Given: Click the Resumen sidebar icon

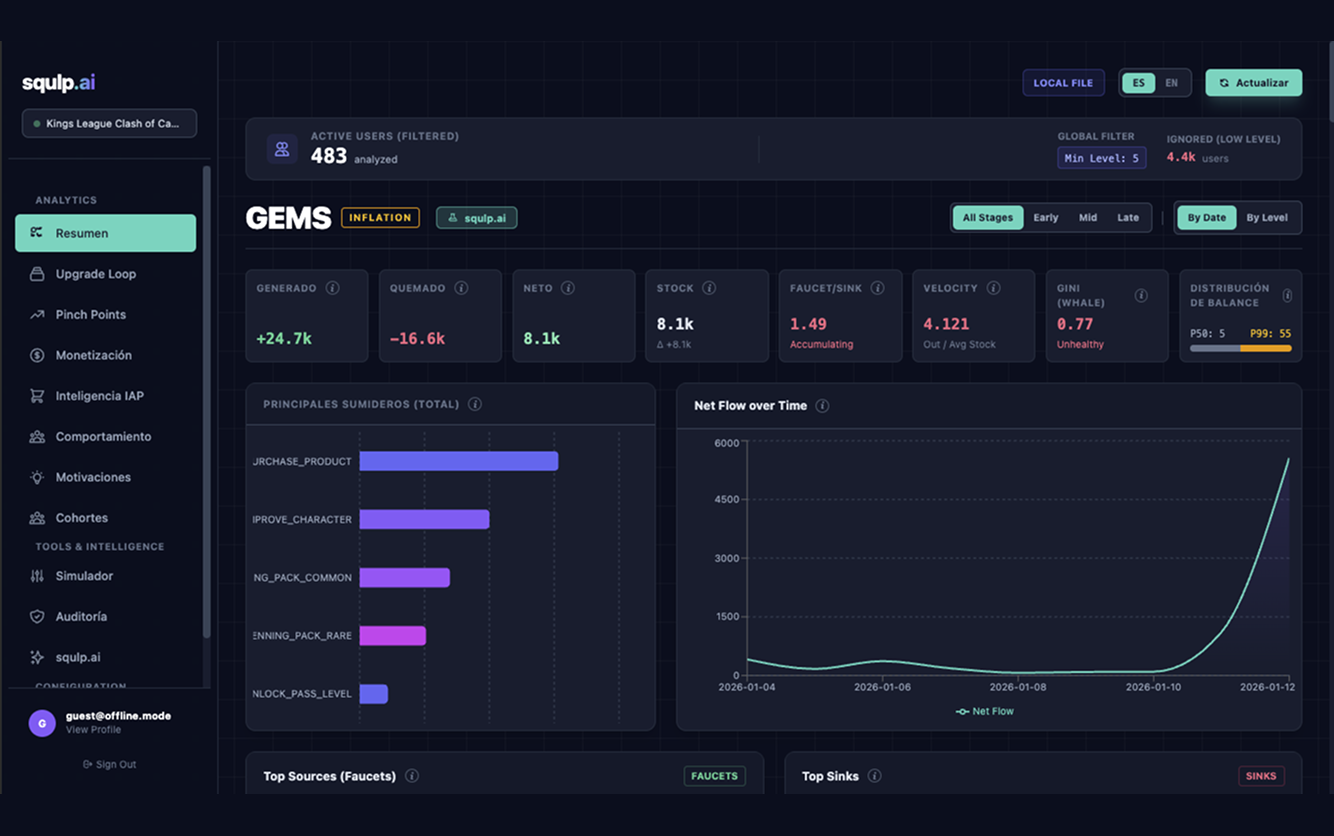Looking at the screenshot, I should (x=37, y=233).
